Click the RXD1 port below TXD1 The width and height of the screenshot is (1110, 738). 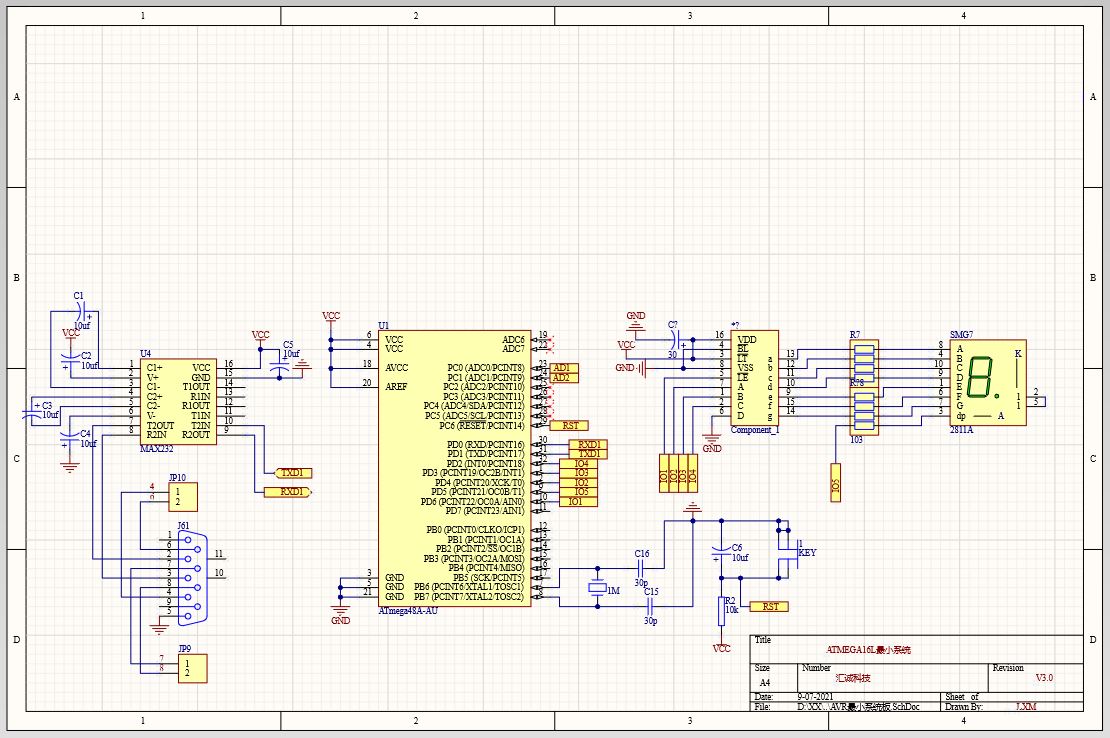tap(287, 492)
